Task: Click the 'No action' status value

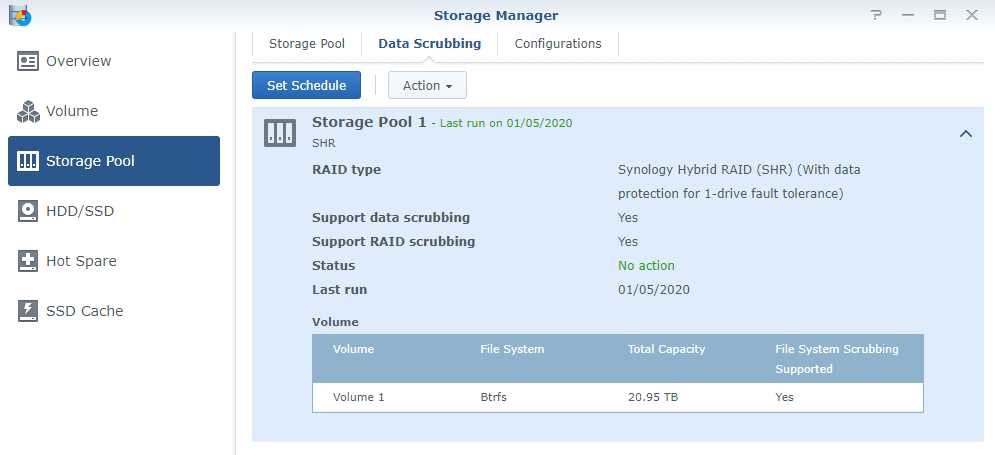Action: 647,266
